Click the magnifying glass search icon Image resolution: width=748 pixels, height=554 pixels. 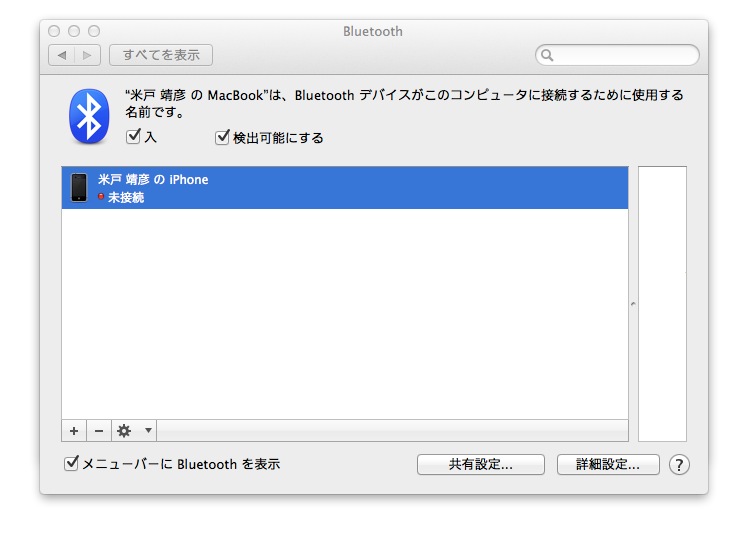tap(547, 55)
